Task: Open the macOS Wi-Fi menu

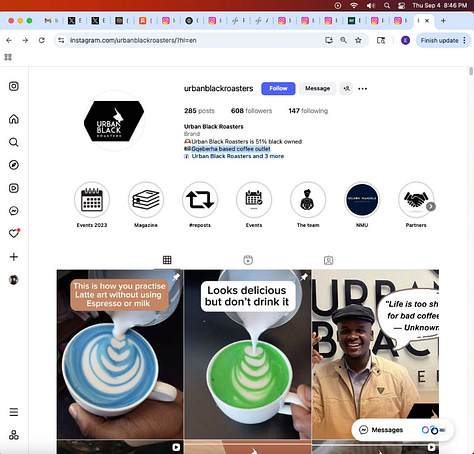Action: [x=354, y=5]
